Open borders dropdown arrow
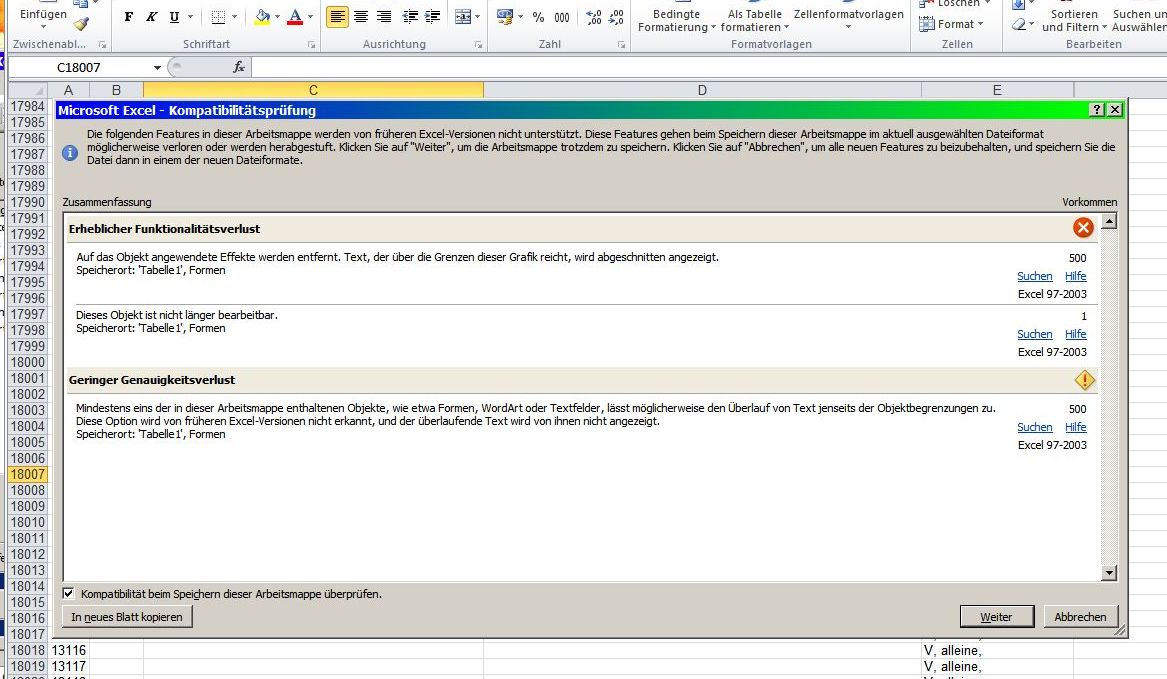 coord(234,16)
